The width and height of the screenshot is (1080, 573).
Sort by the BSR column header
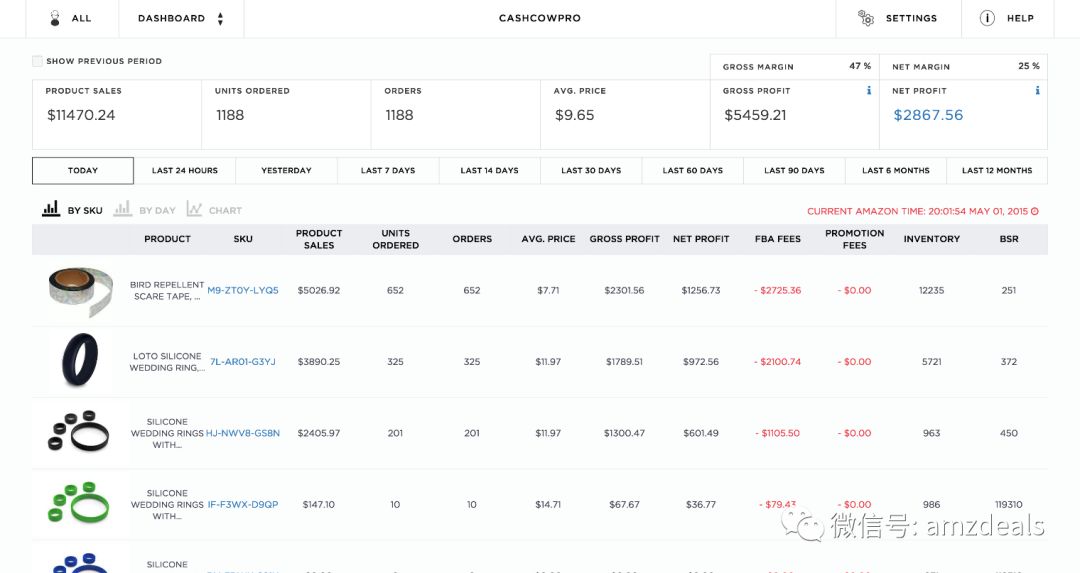pos(1008,239)
